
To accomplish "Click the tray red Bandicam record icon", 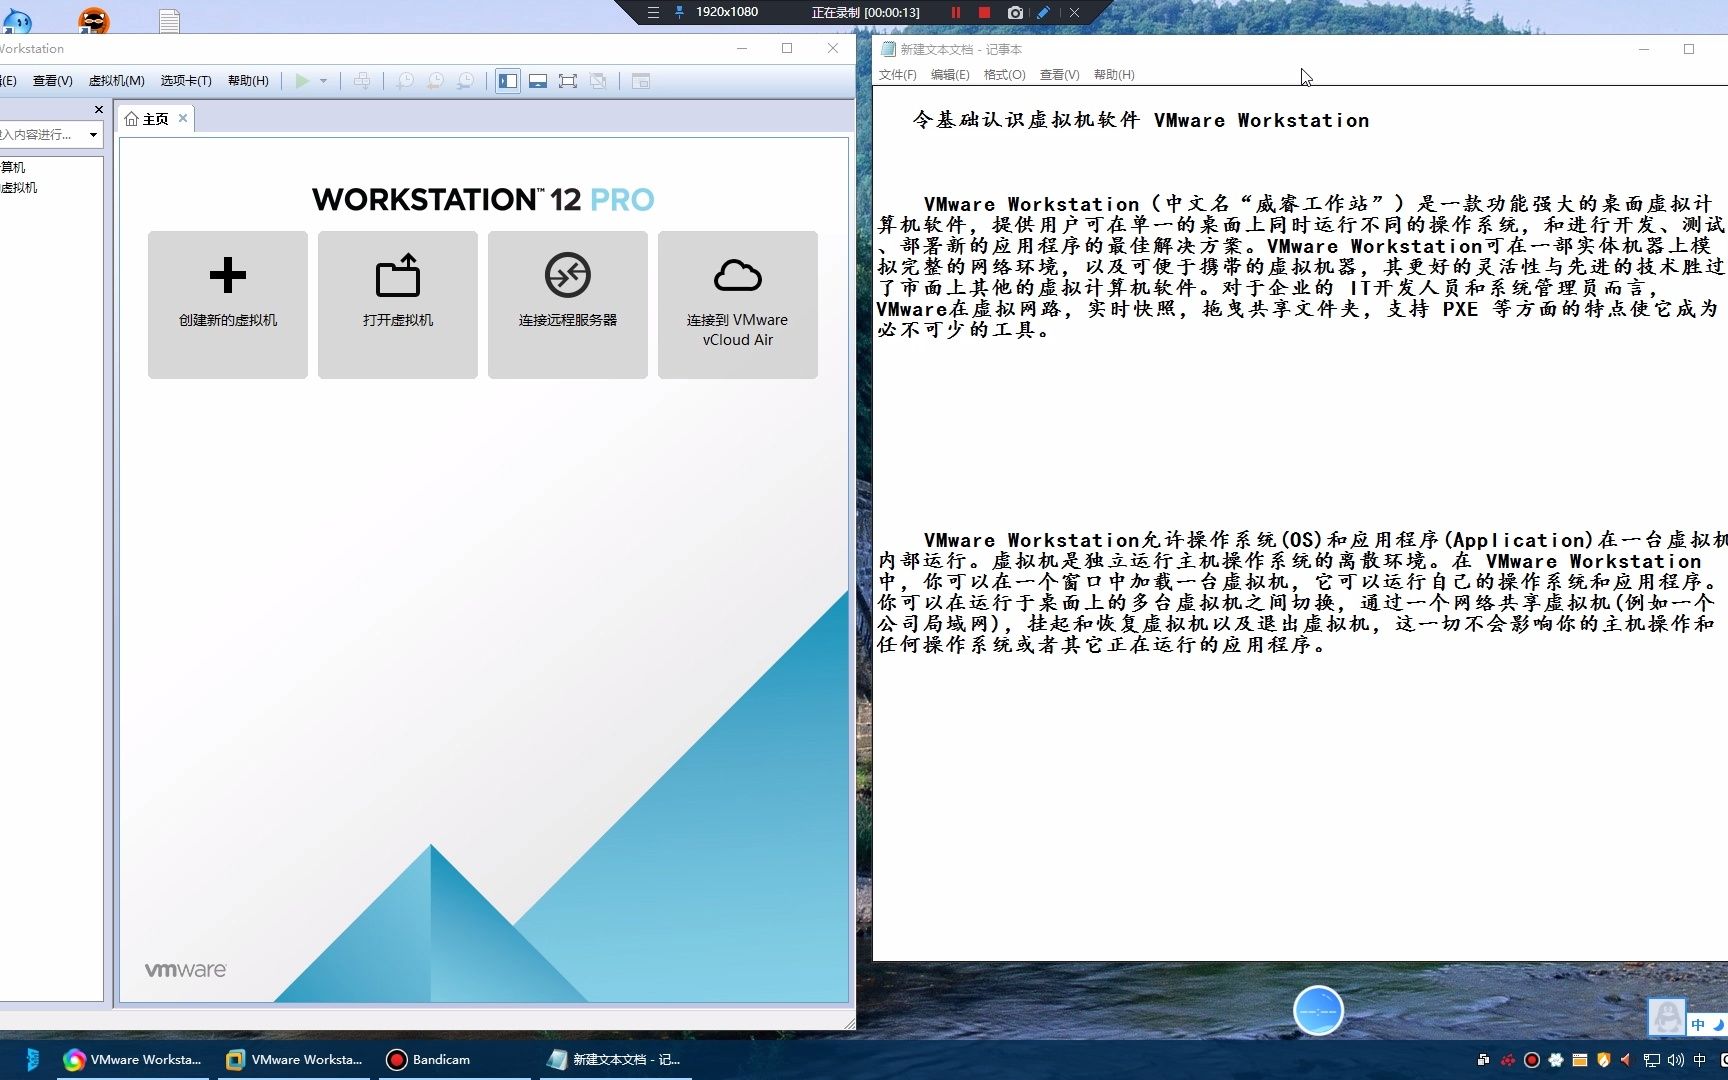I will pos(1532,1060).
